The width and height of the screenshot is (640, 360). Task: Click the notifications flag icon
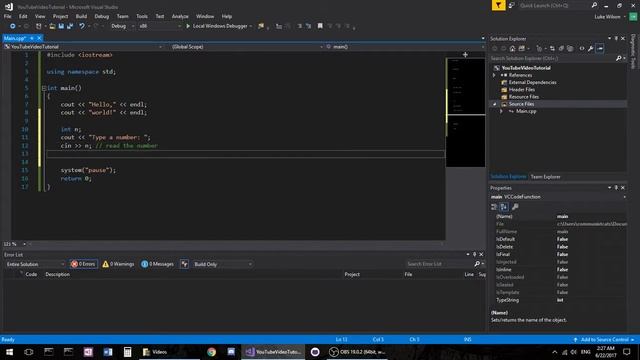tap(498, 5)
